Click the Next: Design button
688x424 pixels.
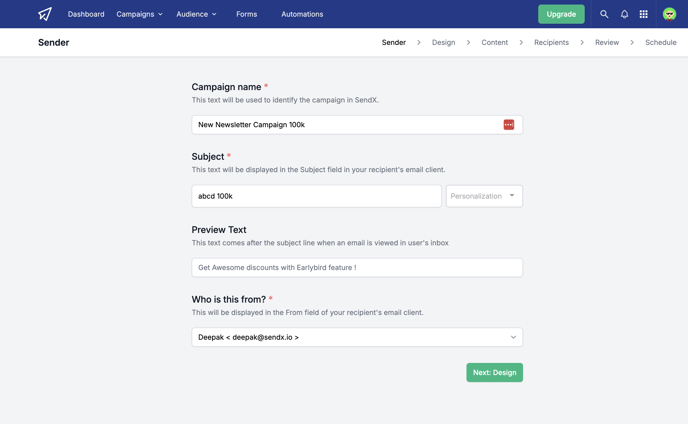click(494, 372)
